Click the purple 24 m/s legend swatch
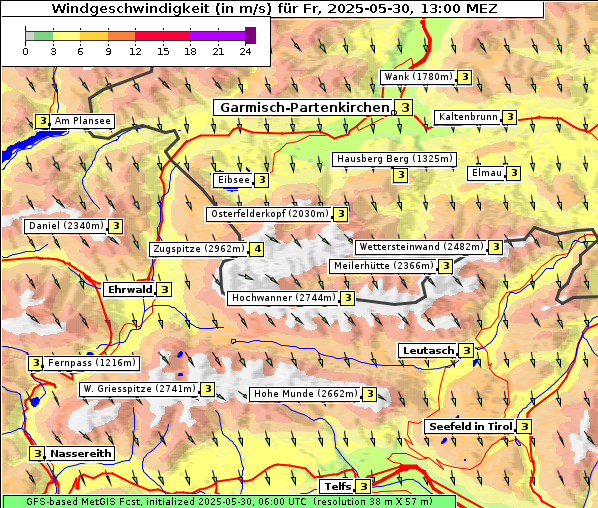 click(250, 35)
